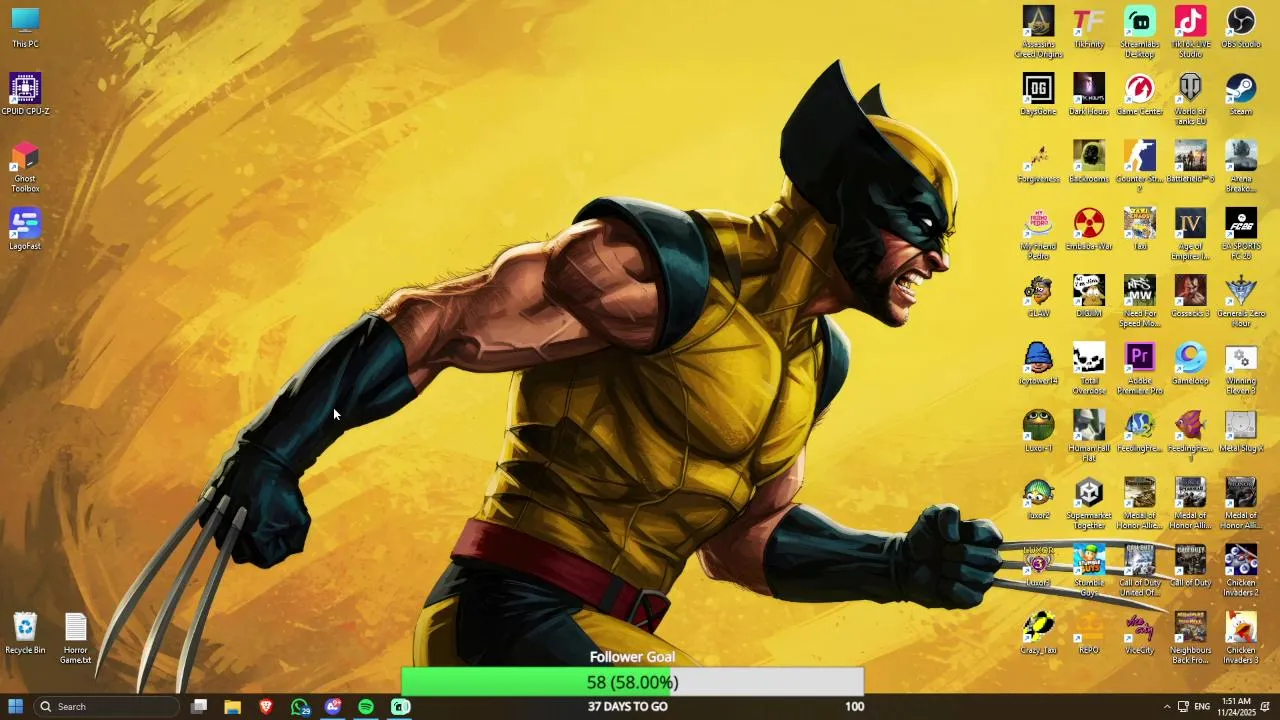The height and width of the screenshot is (720, 1280).
Task: Launch the Gameloop emulator
Action: 1190,363
